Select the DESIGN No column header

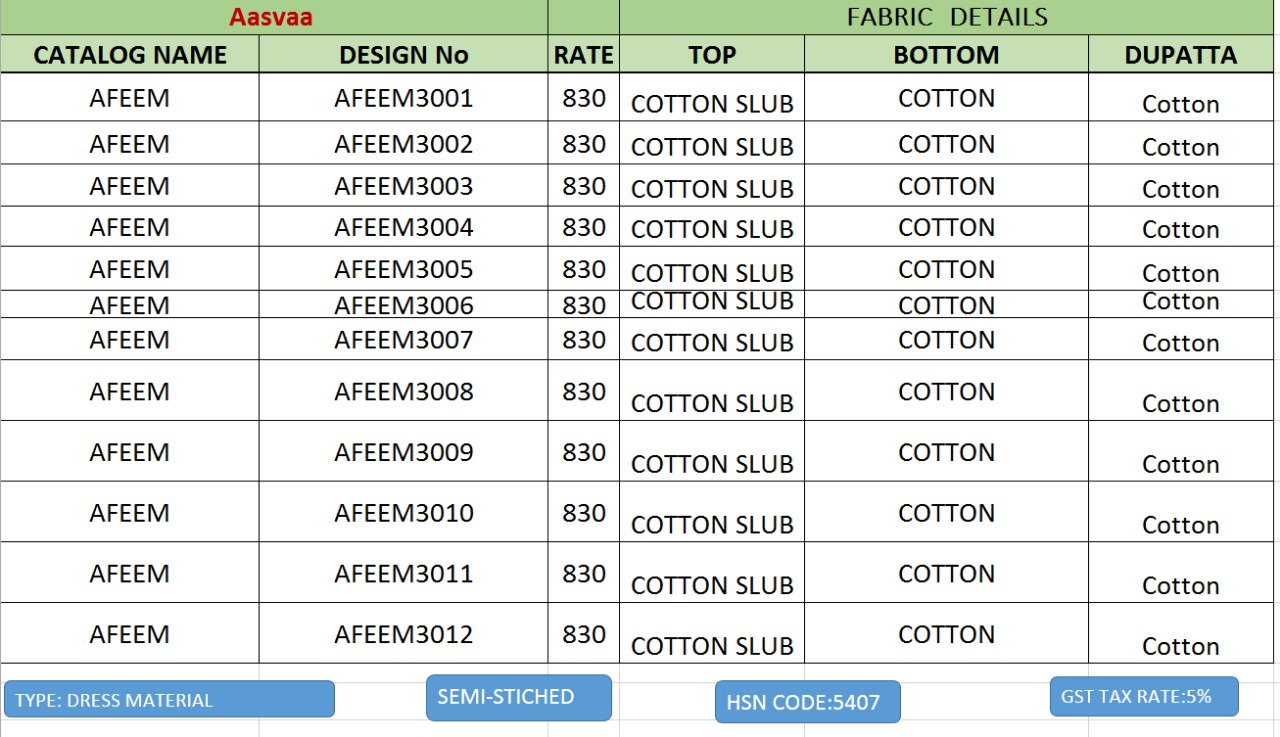(x=403, y=55)
